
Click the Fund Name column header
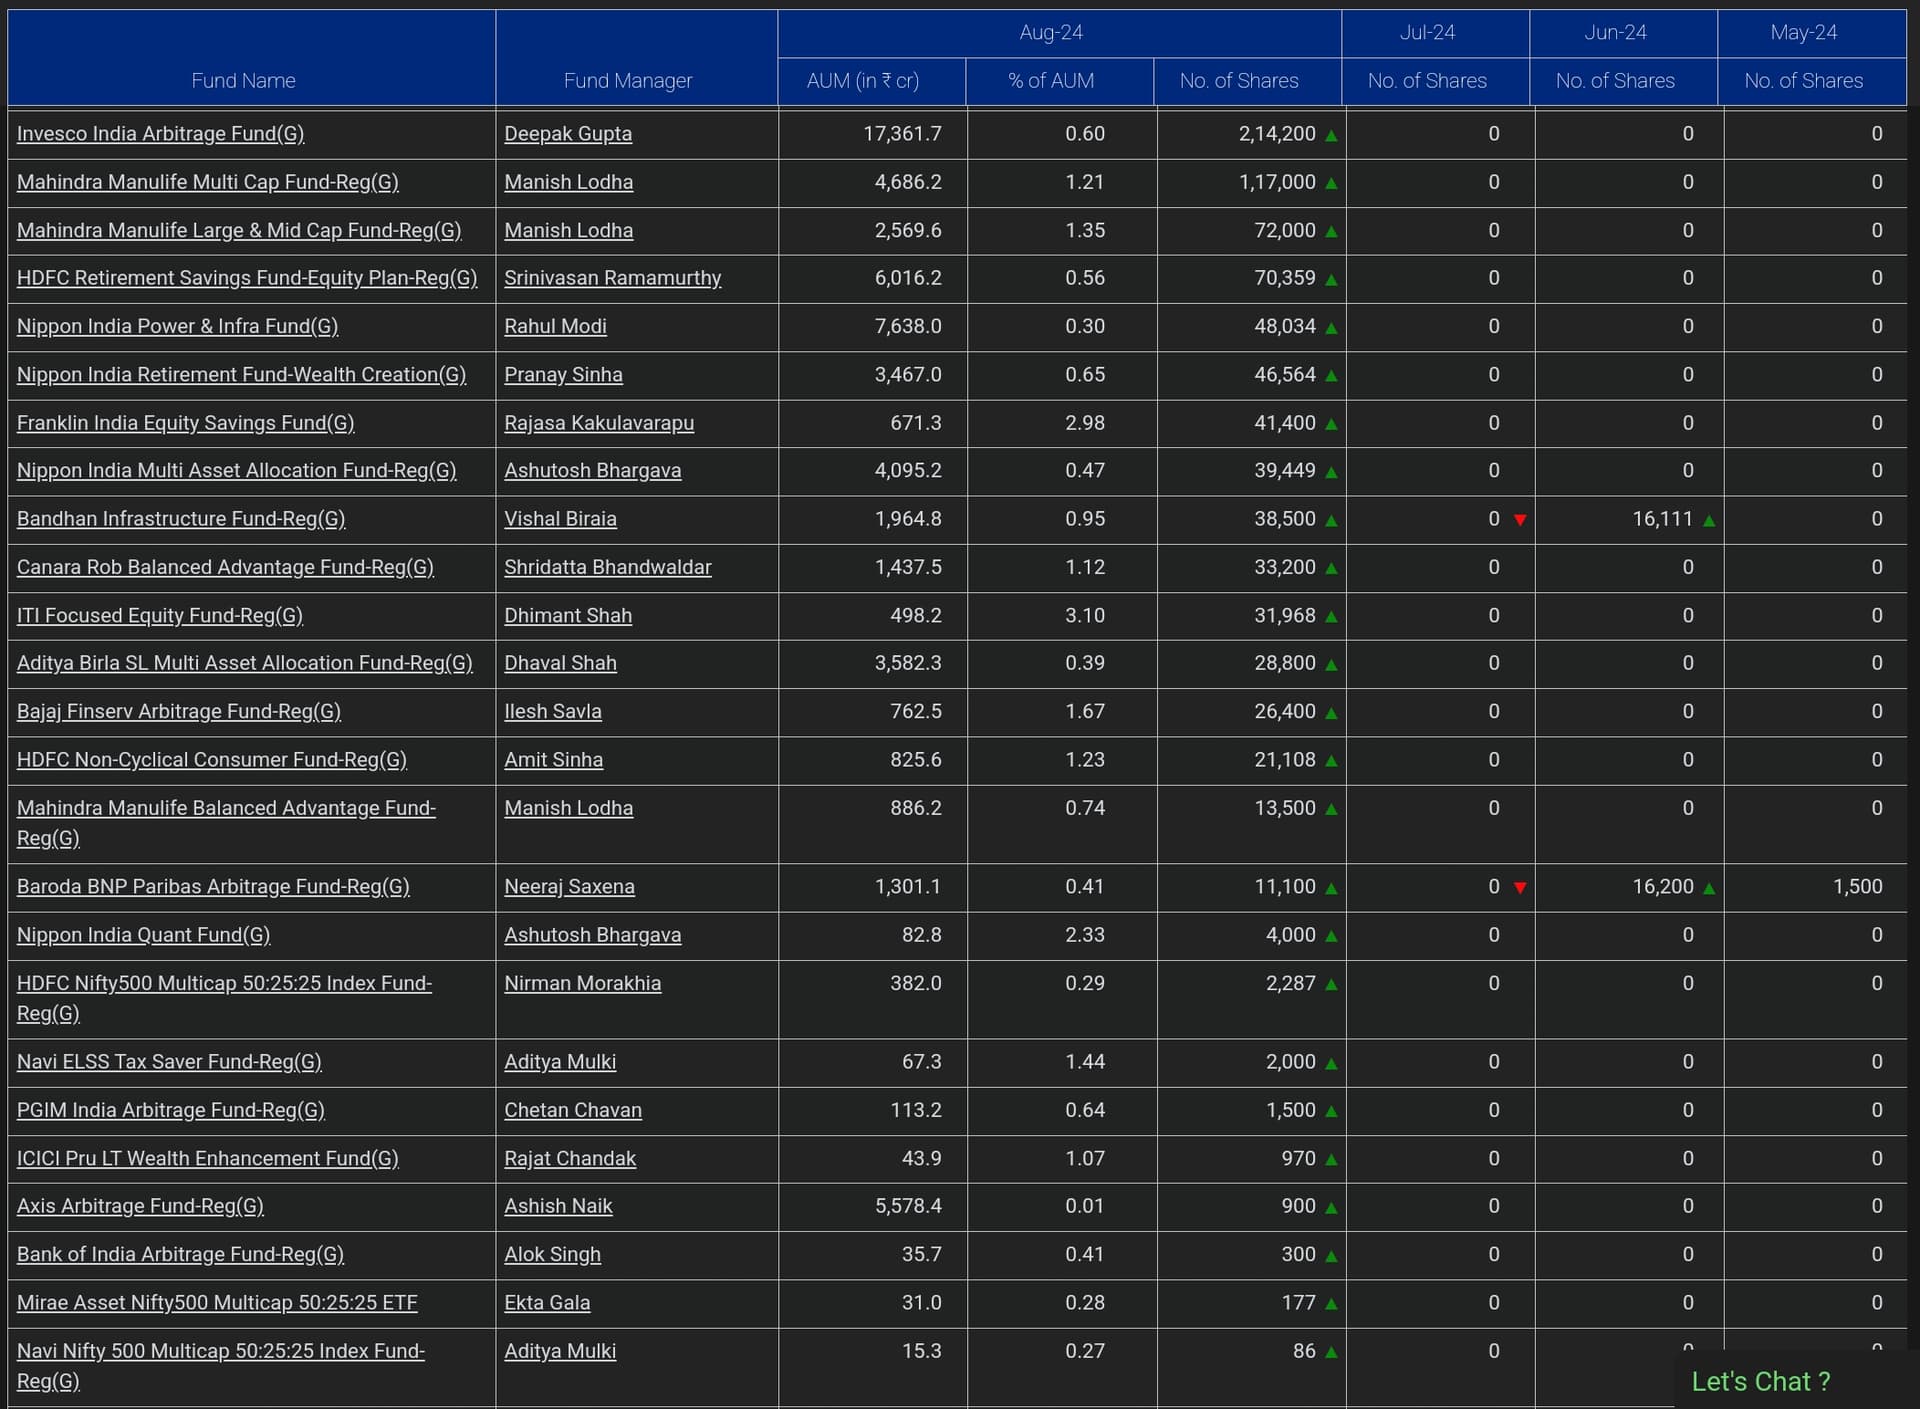point(243,81)
